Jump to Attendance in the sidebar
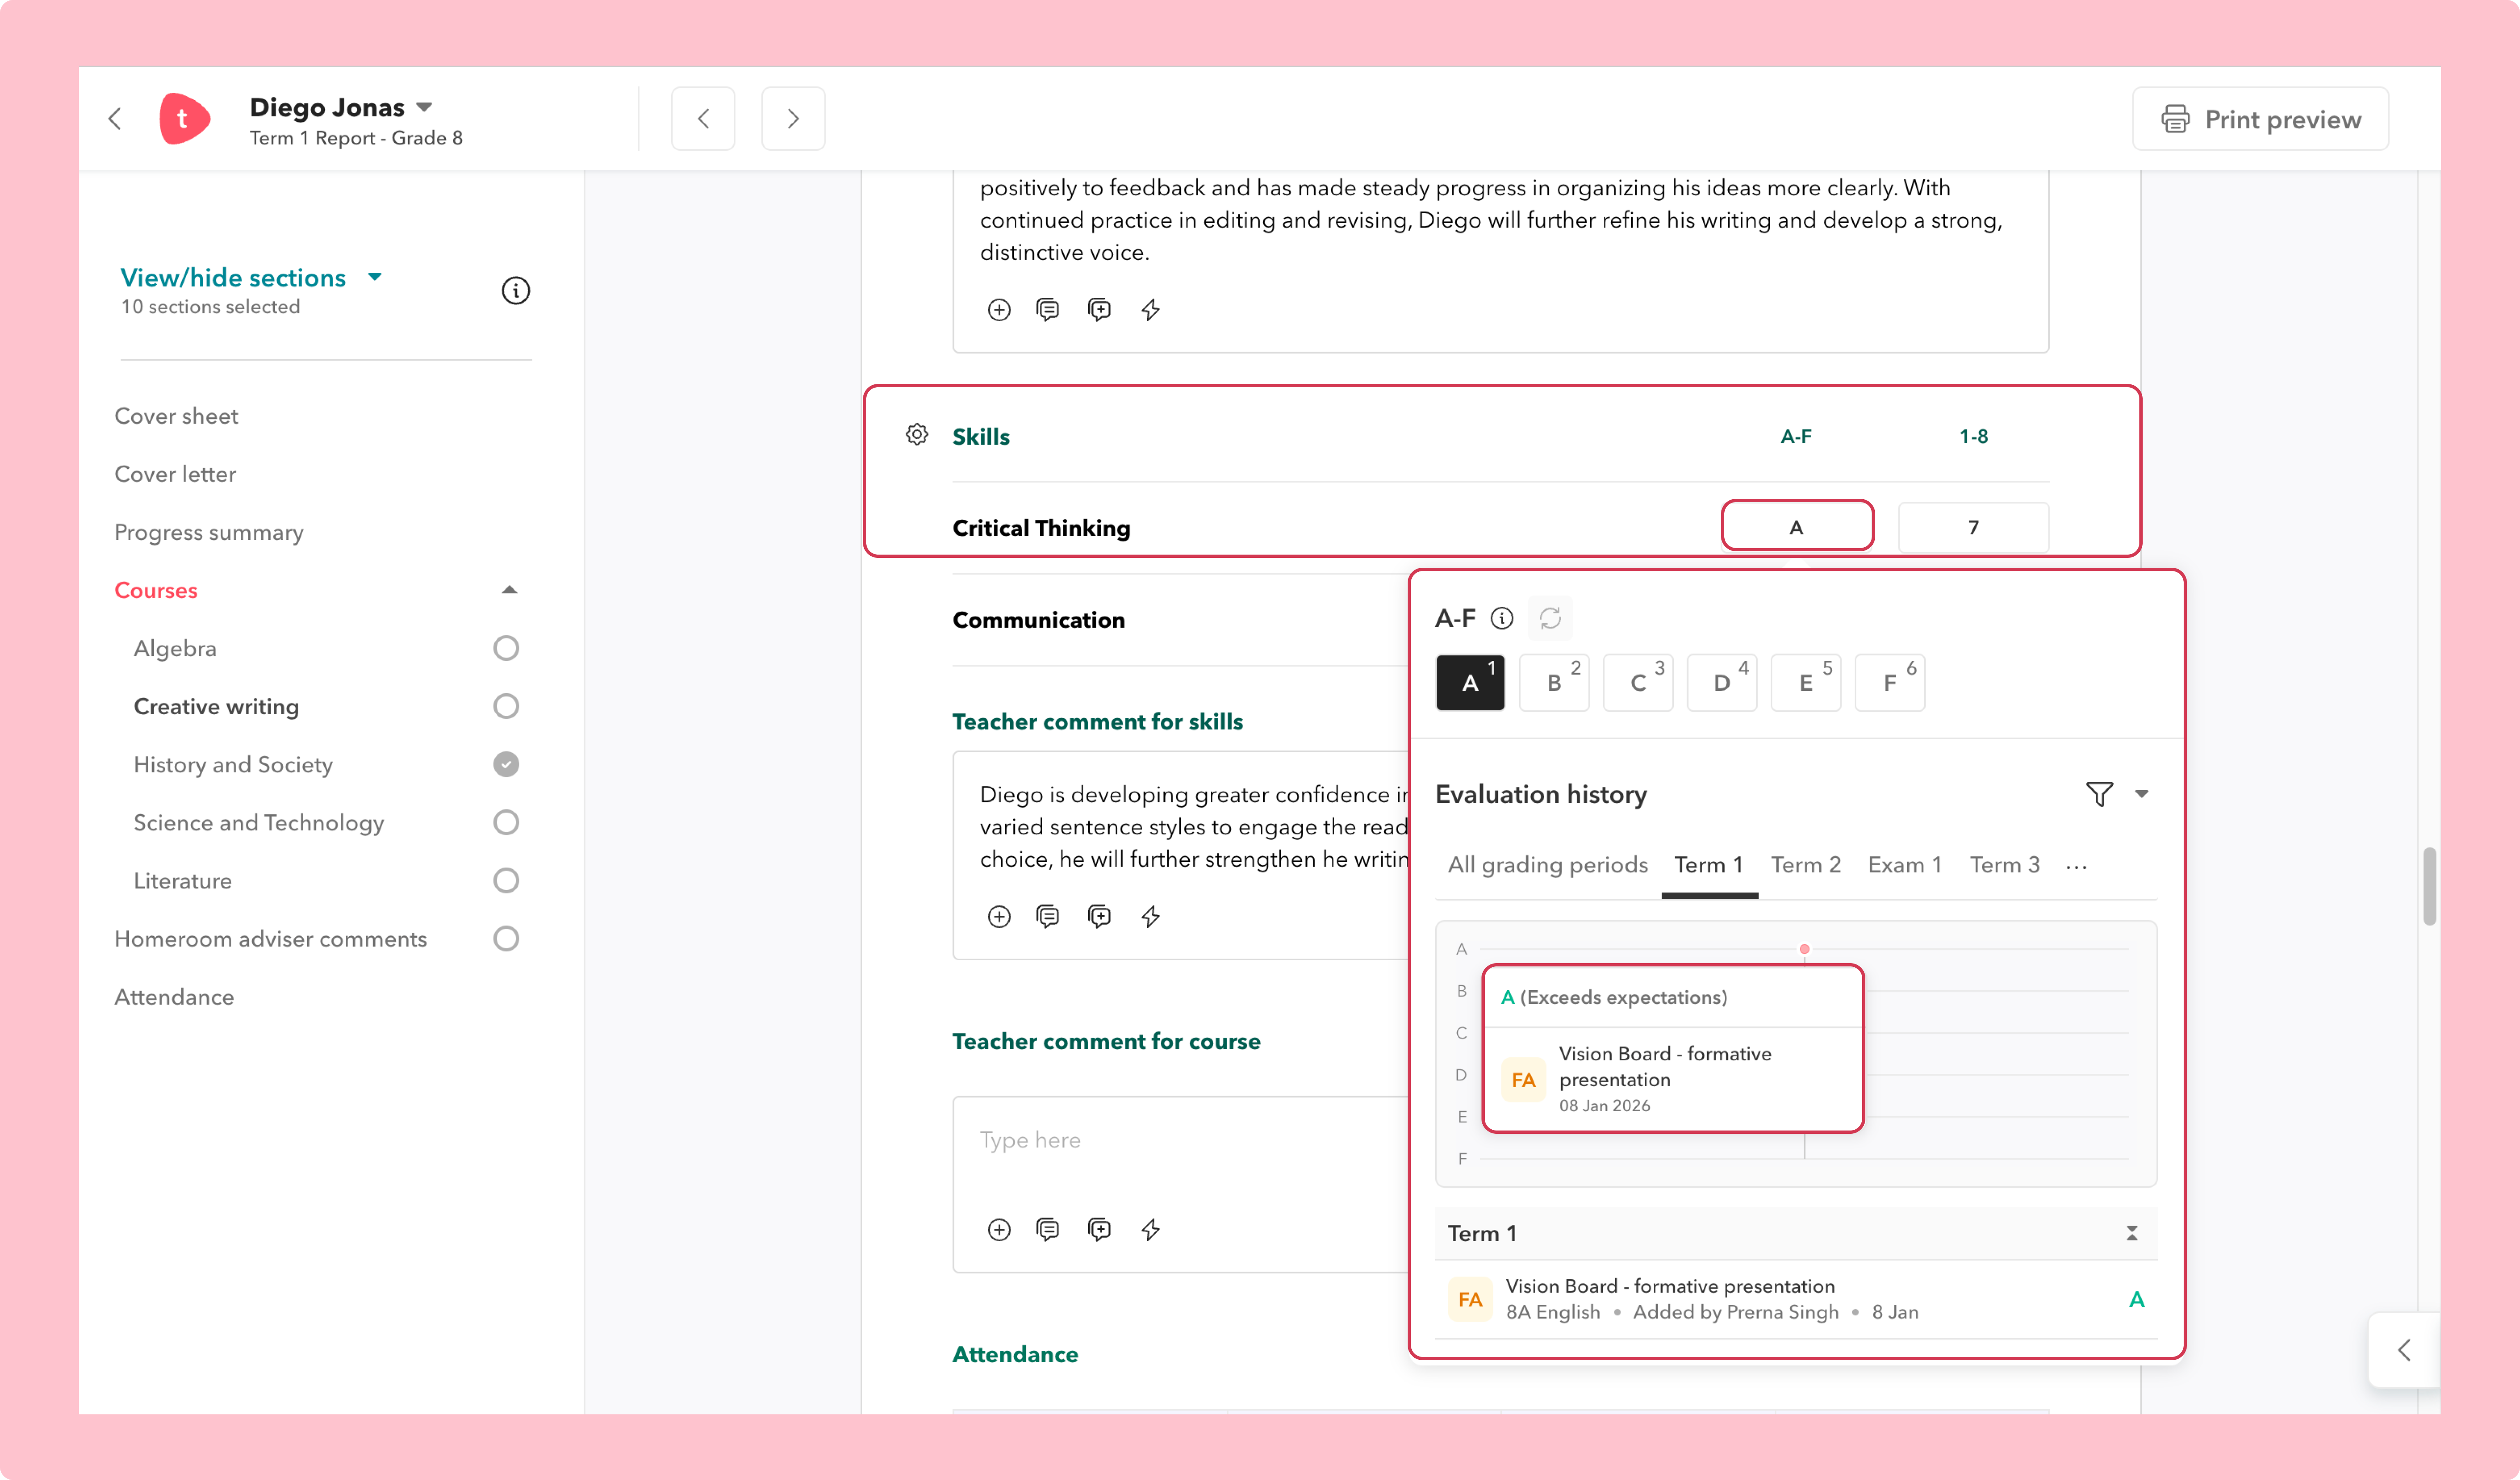The width and height of the screenshot is (2520, 1480). click(x=174, y=997)
